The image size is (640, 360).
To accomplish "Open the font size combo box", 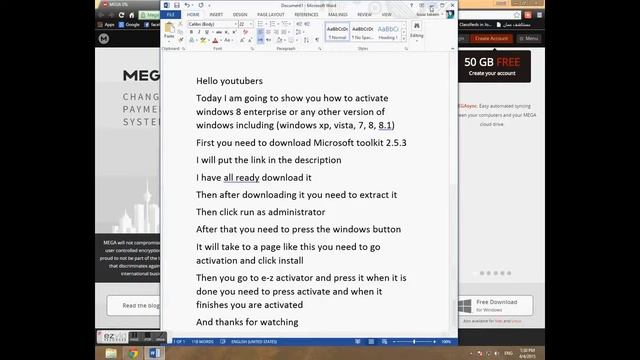I will tap(246, 24).
